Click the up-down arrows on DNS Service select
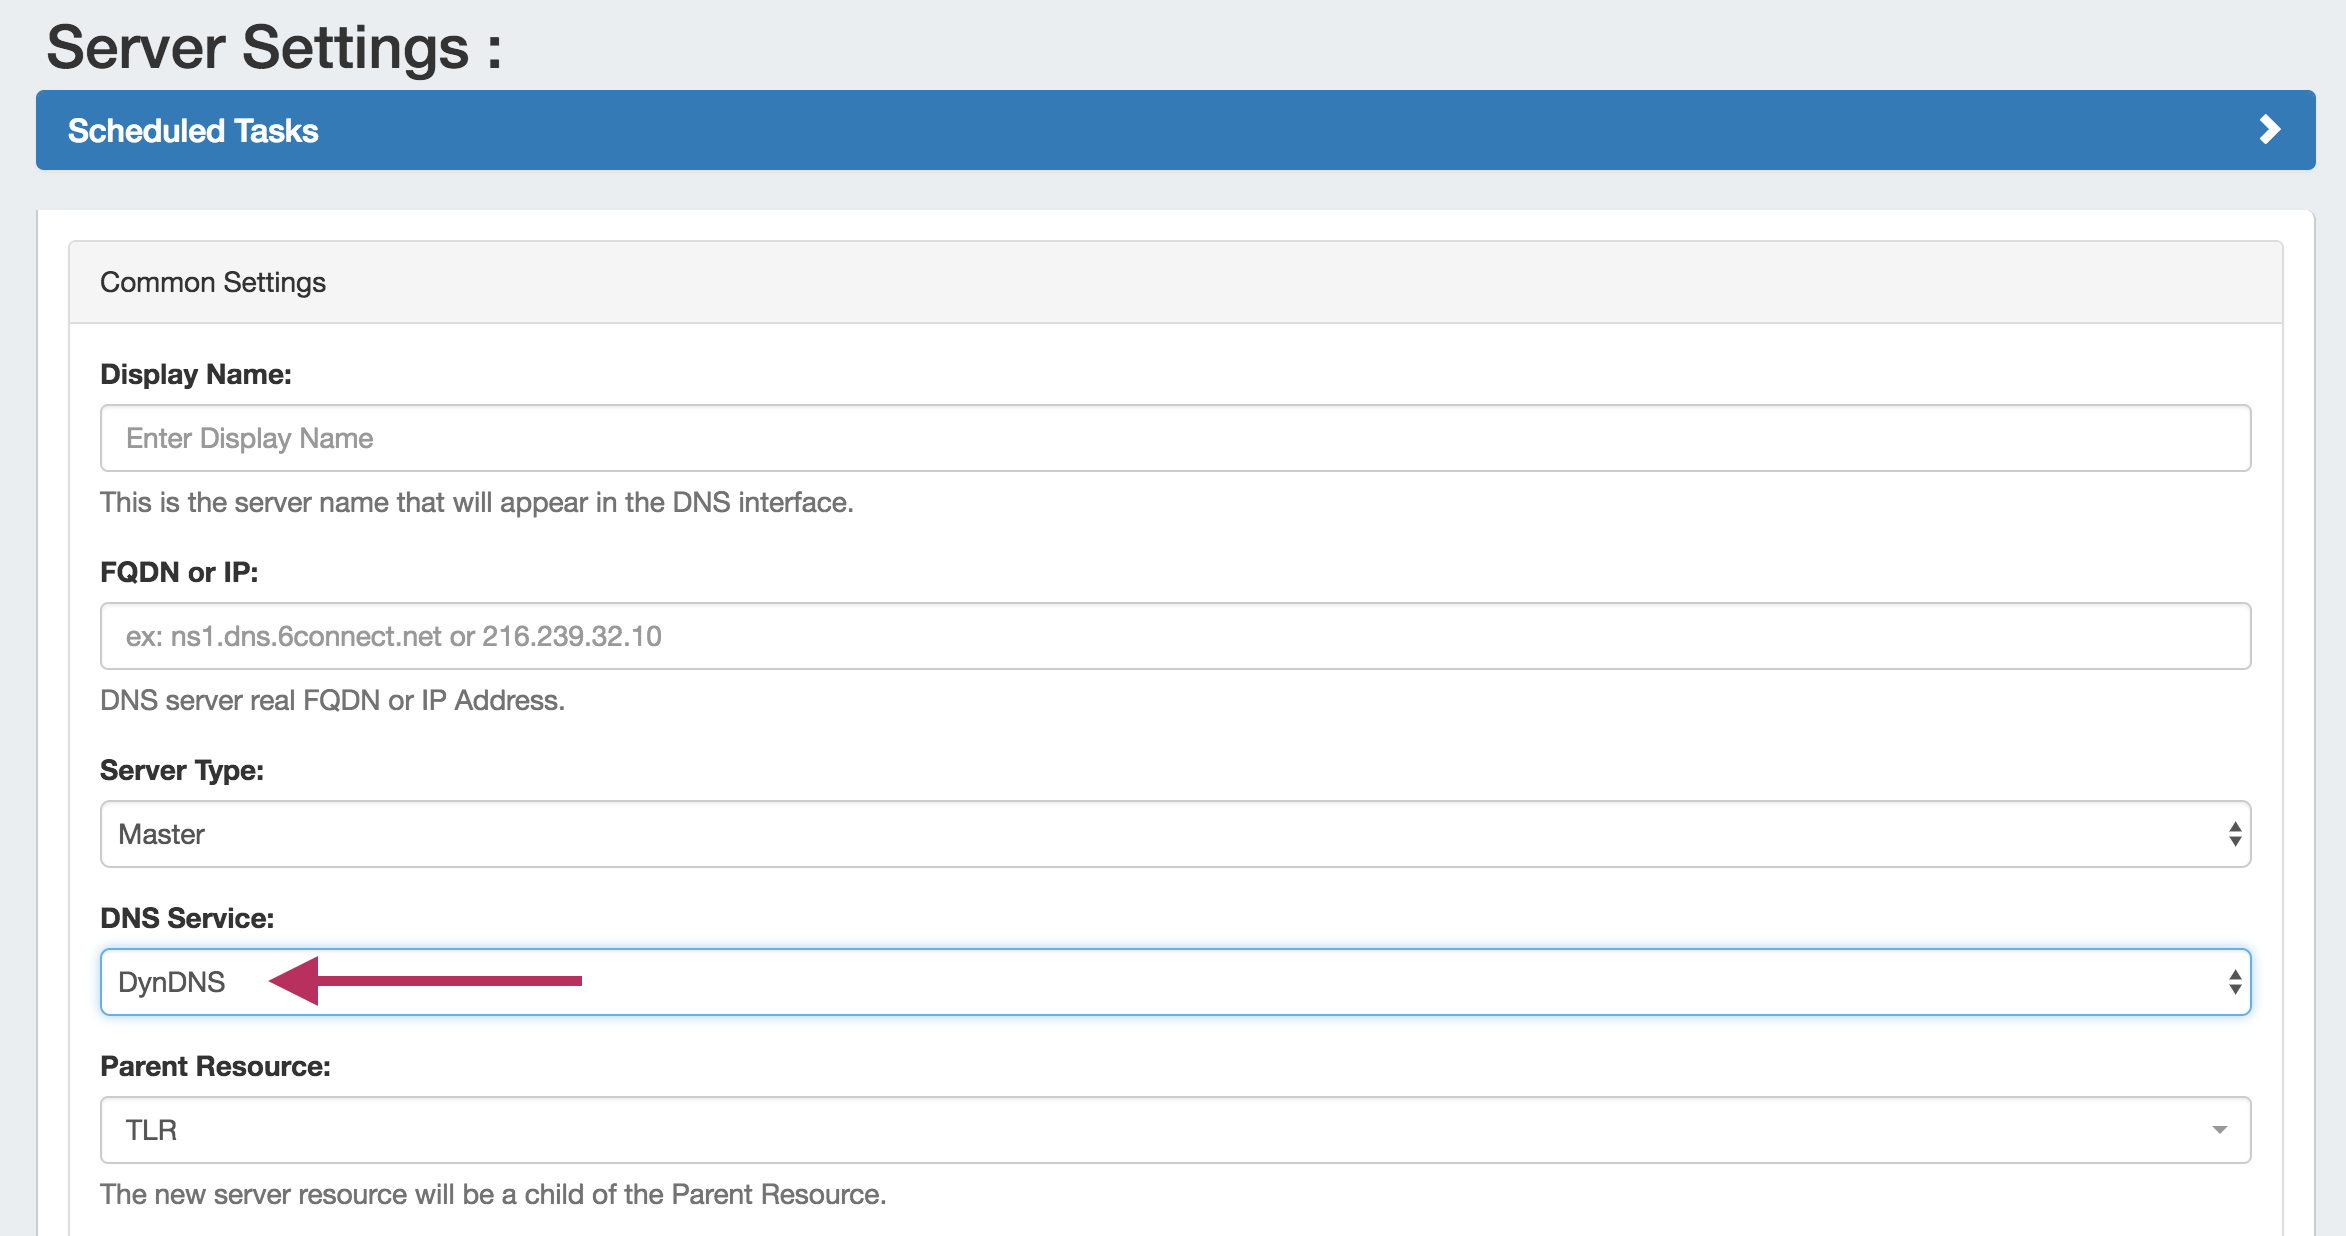 (2234, 982)
